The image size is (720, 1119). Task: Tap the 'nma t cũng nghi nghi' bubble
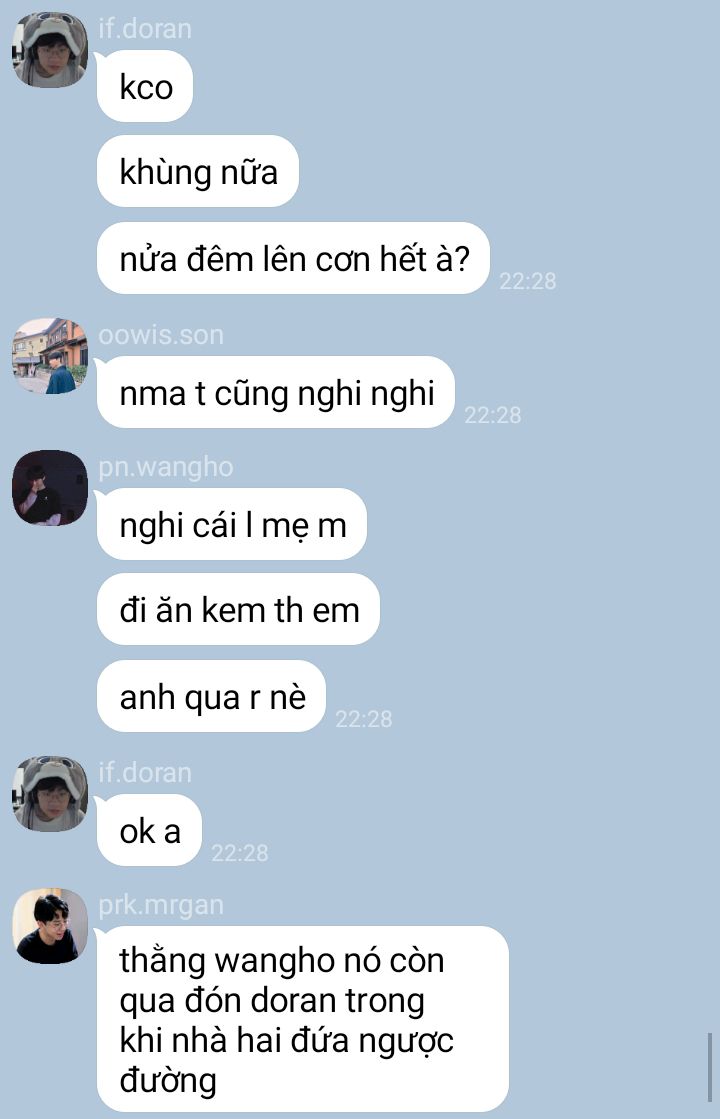tap(276, 392)
